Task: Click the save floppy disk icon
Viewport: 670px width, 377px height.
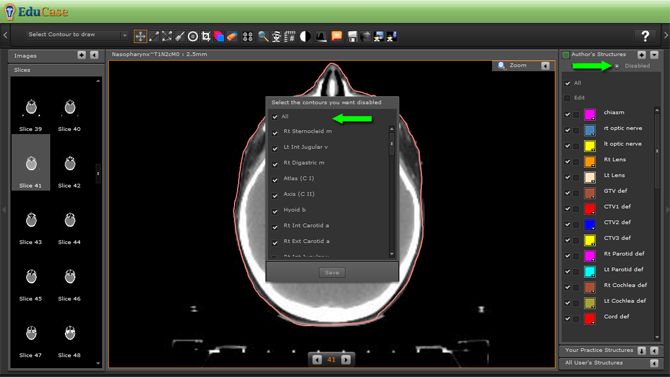Action: coord(352,36)
